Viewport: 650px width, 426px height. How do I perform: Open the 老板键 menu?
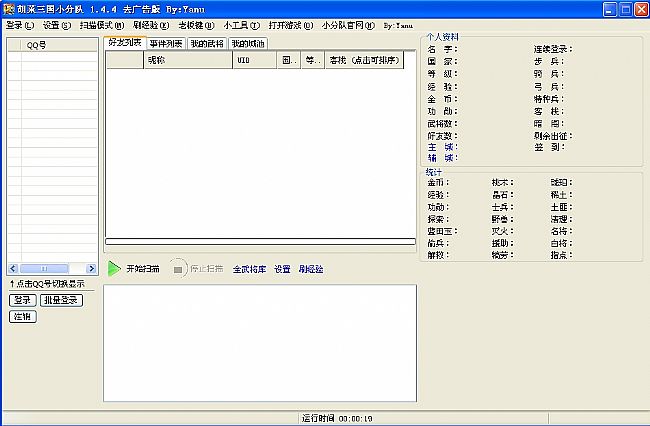196,25
